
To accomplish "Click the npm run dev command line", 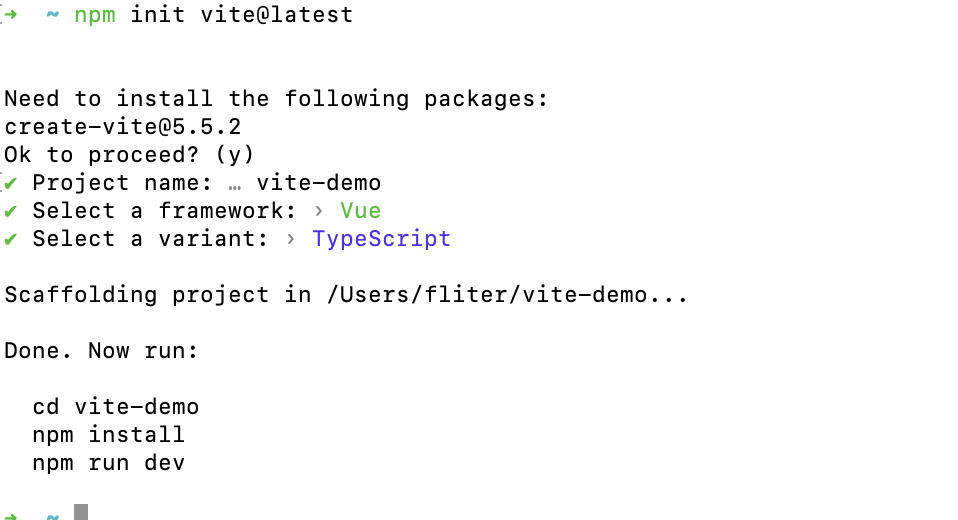I will [108, 463].
